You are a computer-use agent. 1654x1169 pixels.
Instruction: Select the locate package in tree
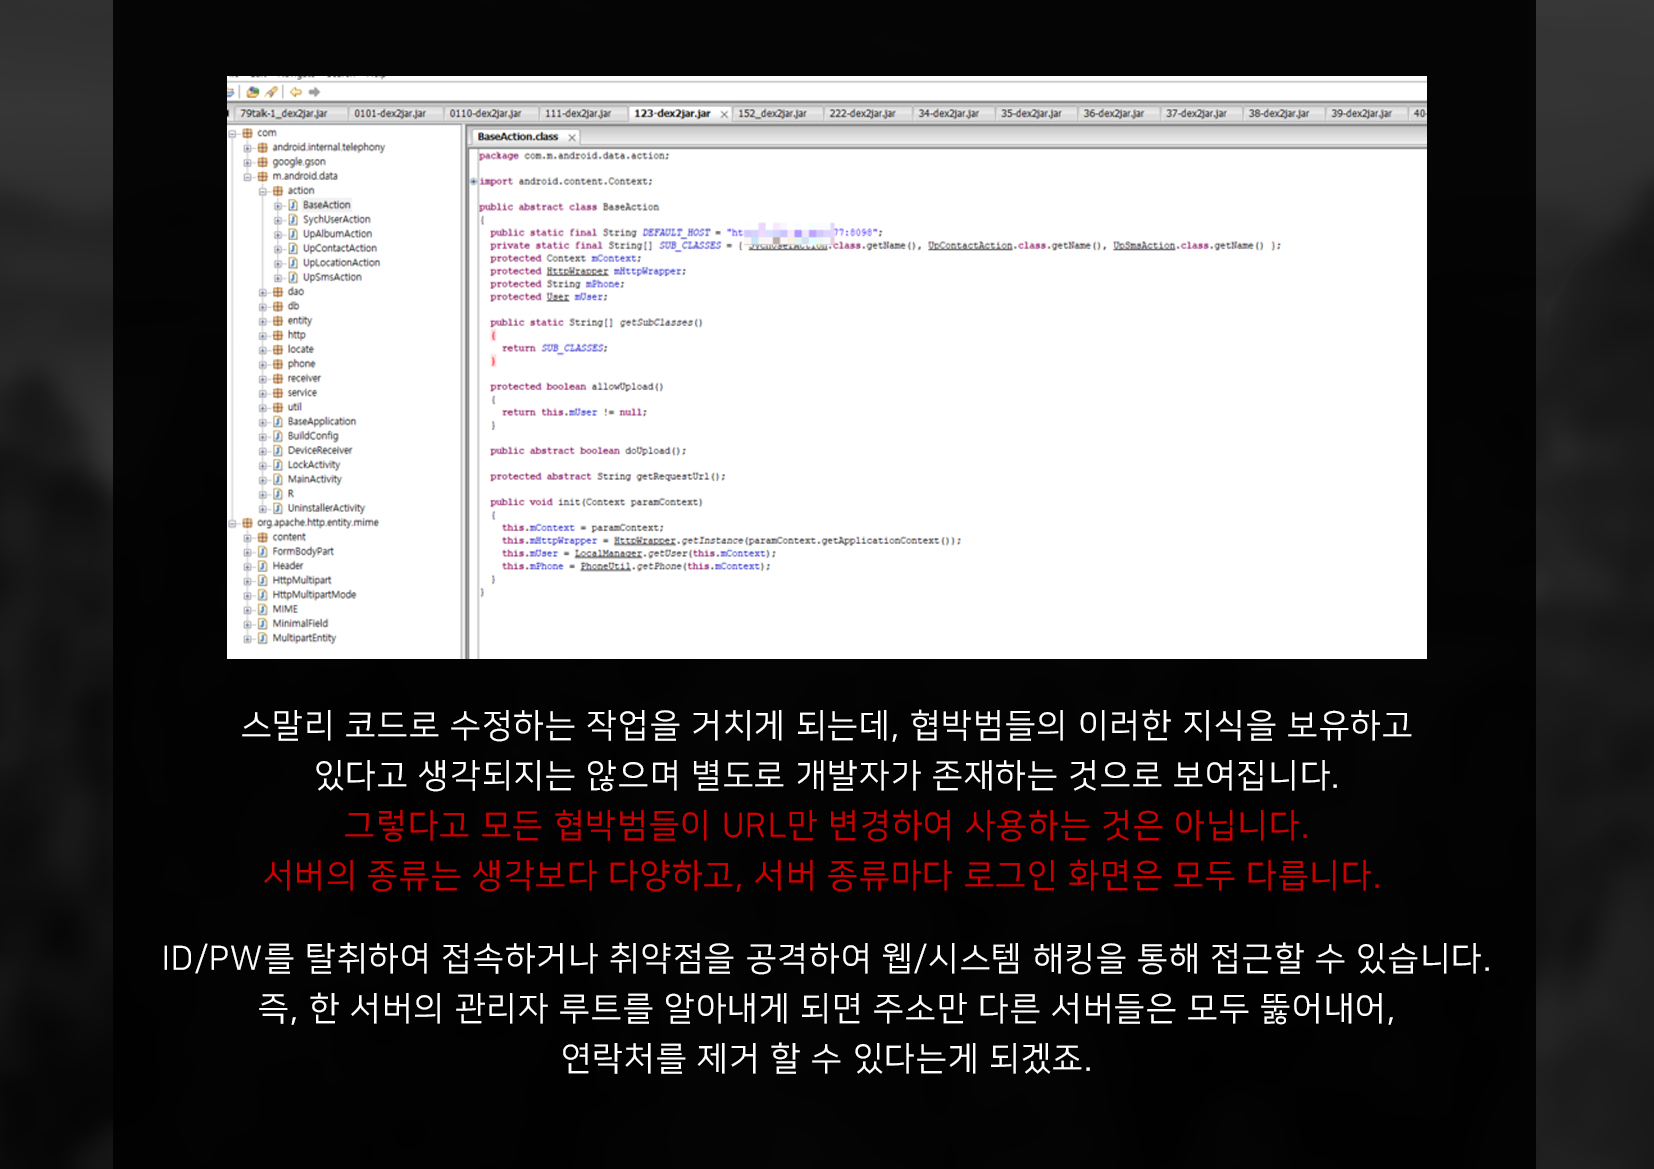point(300,350)
